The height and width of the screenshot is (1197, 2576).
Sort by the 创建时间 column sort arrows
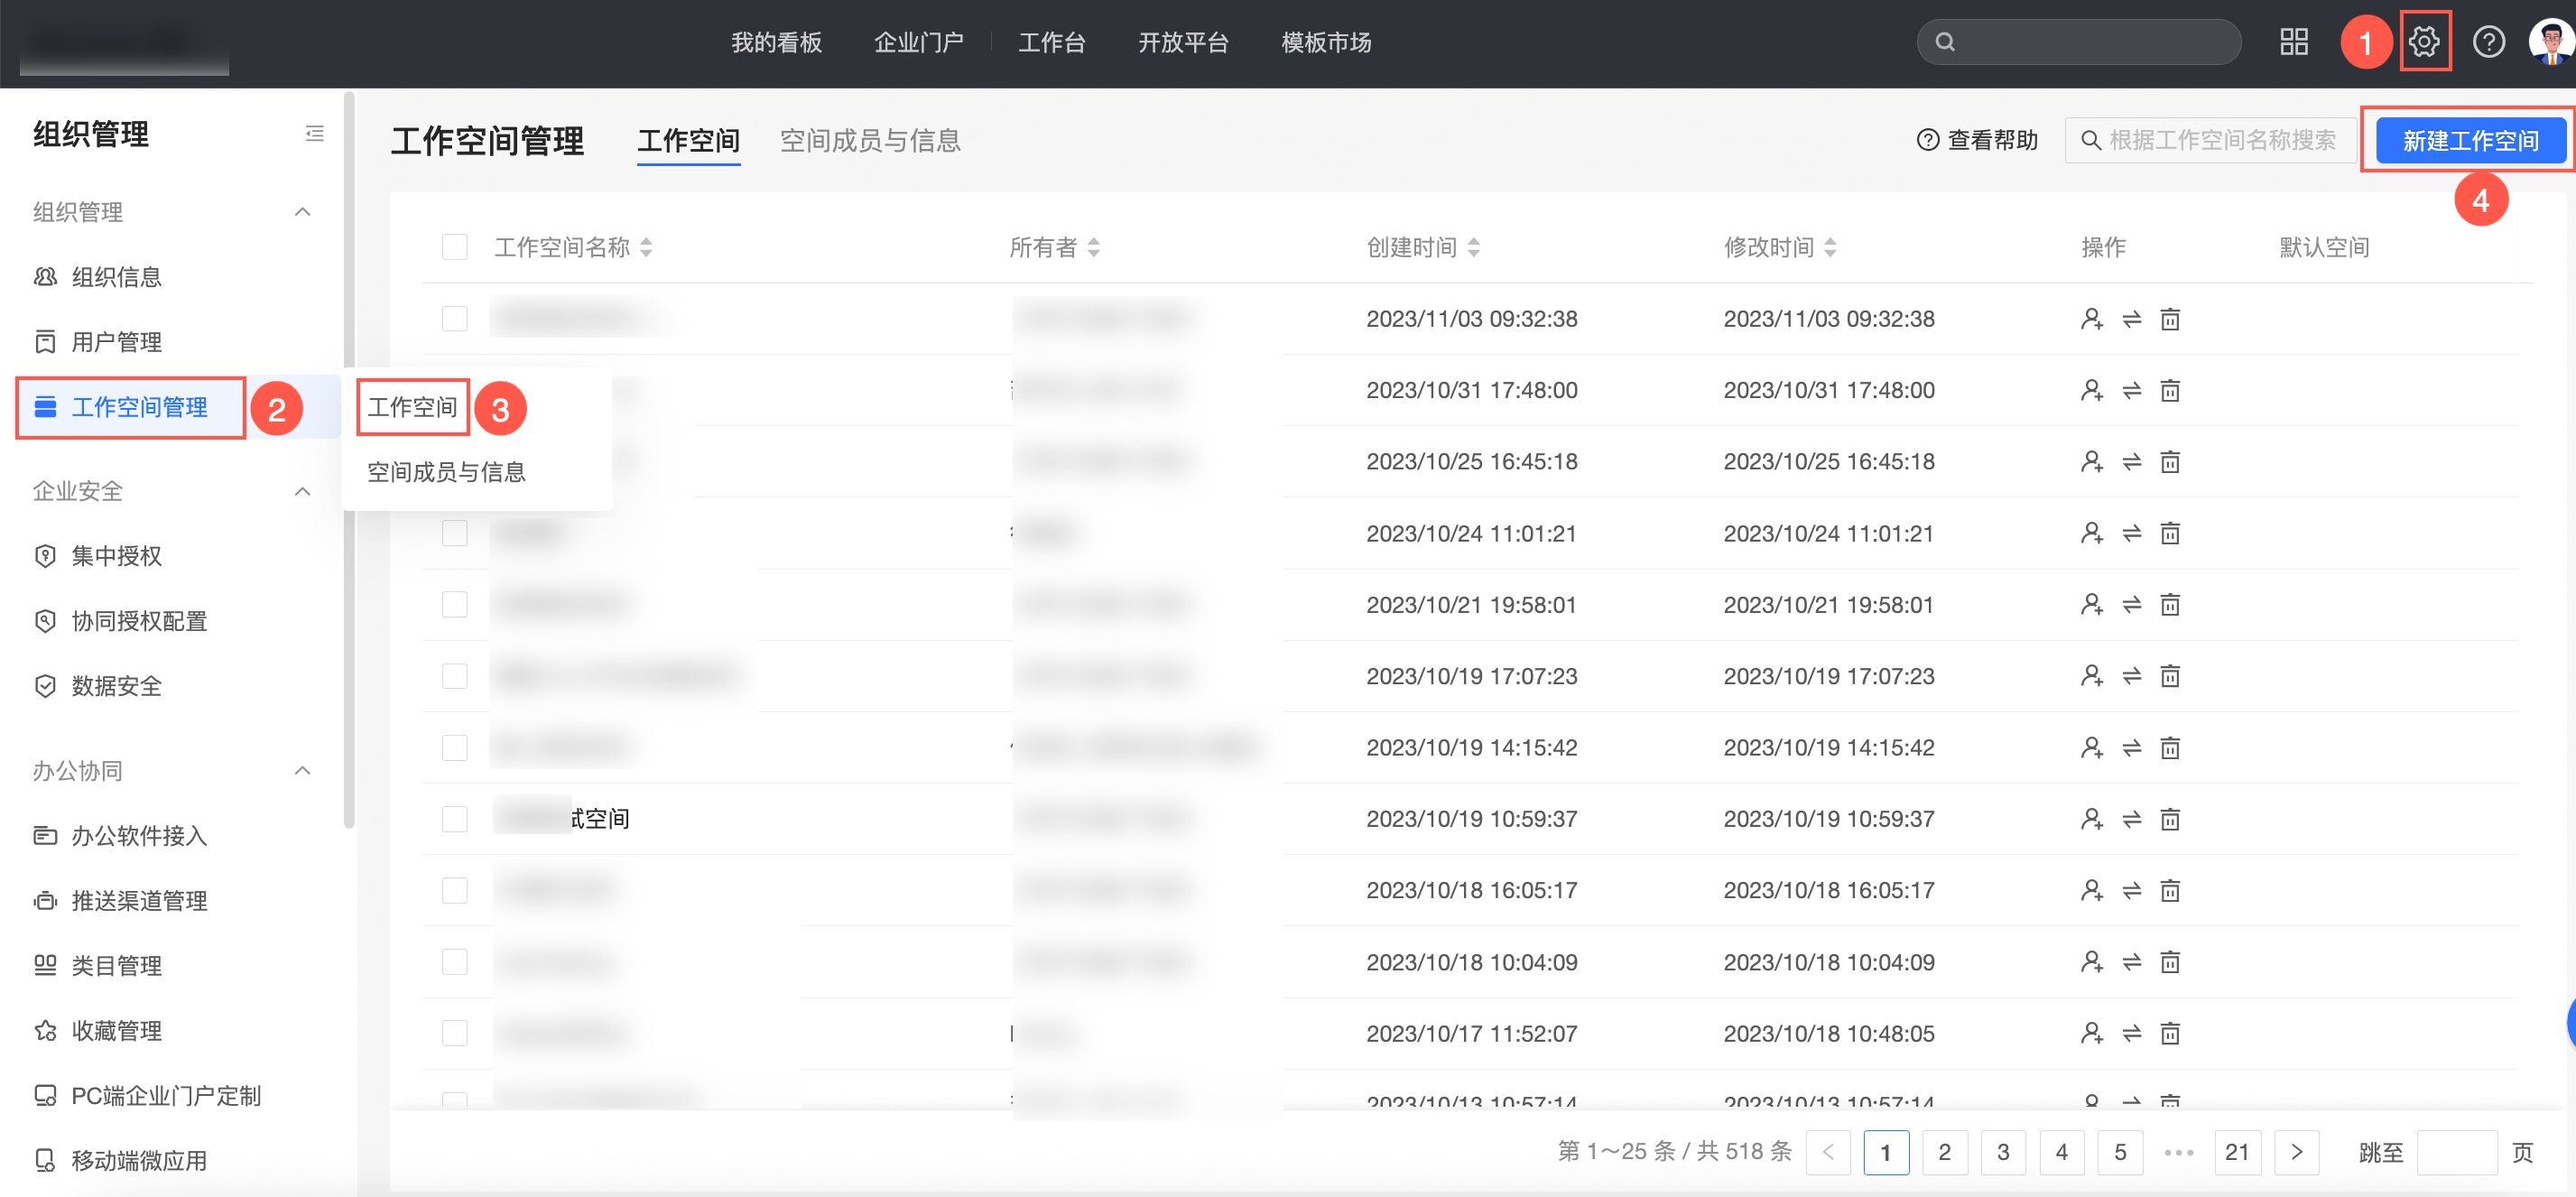1473,247
